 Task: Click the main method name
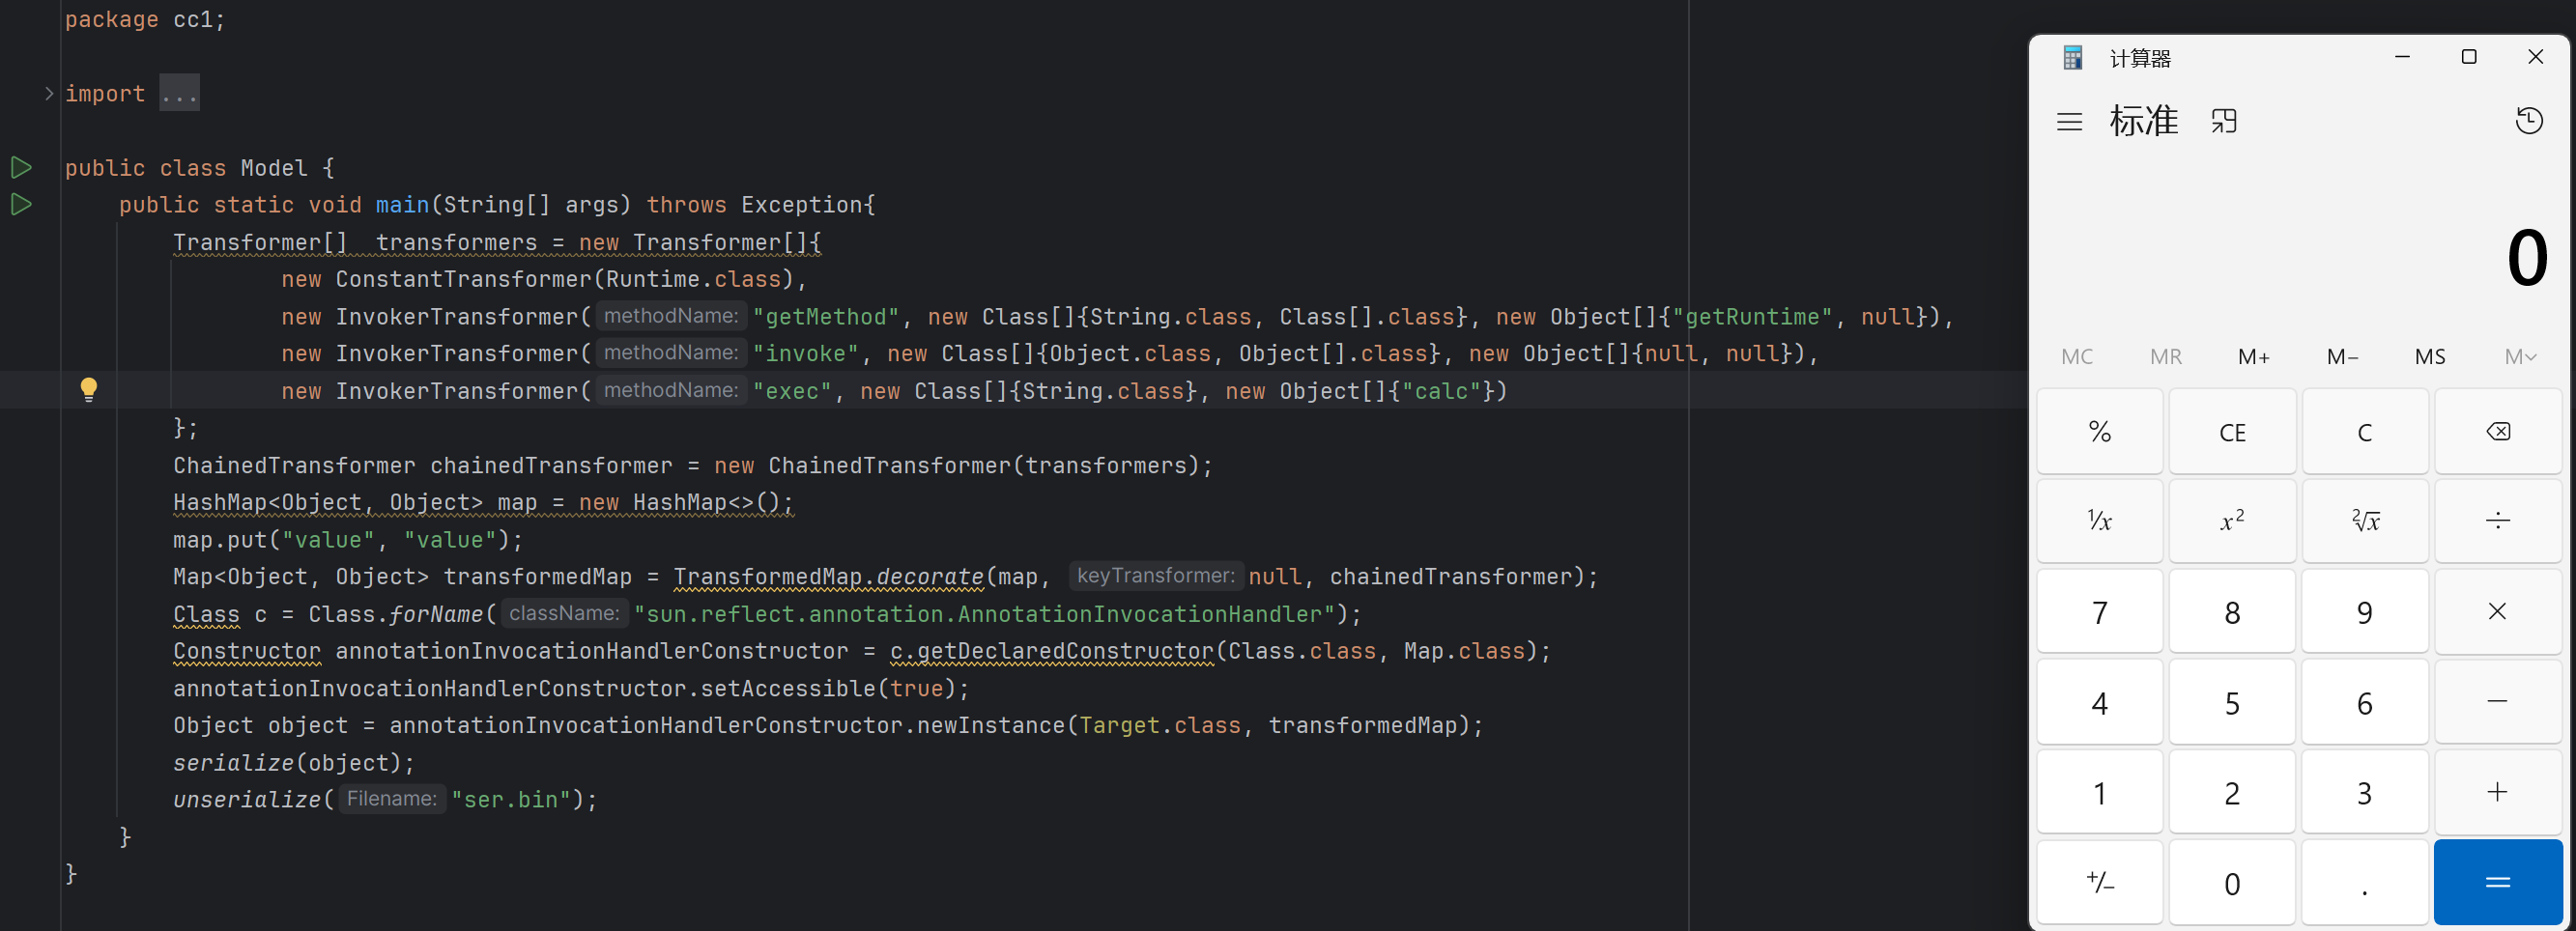click(402, 205)
